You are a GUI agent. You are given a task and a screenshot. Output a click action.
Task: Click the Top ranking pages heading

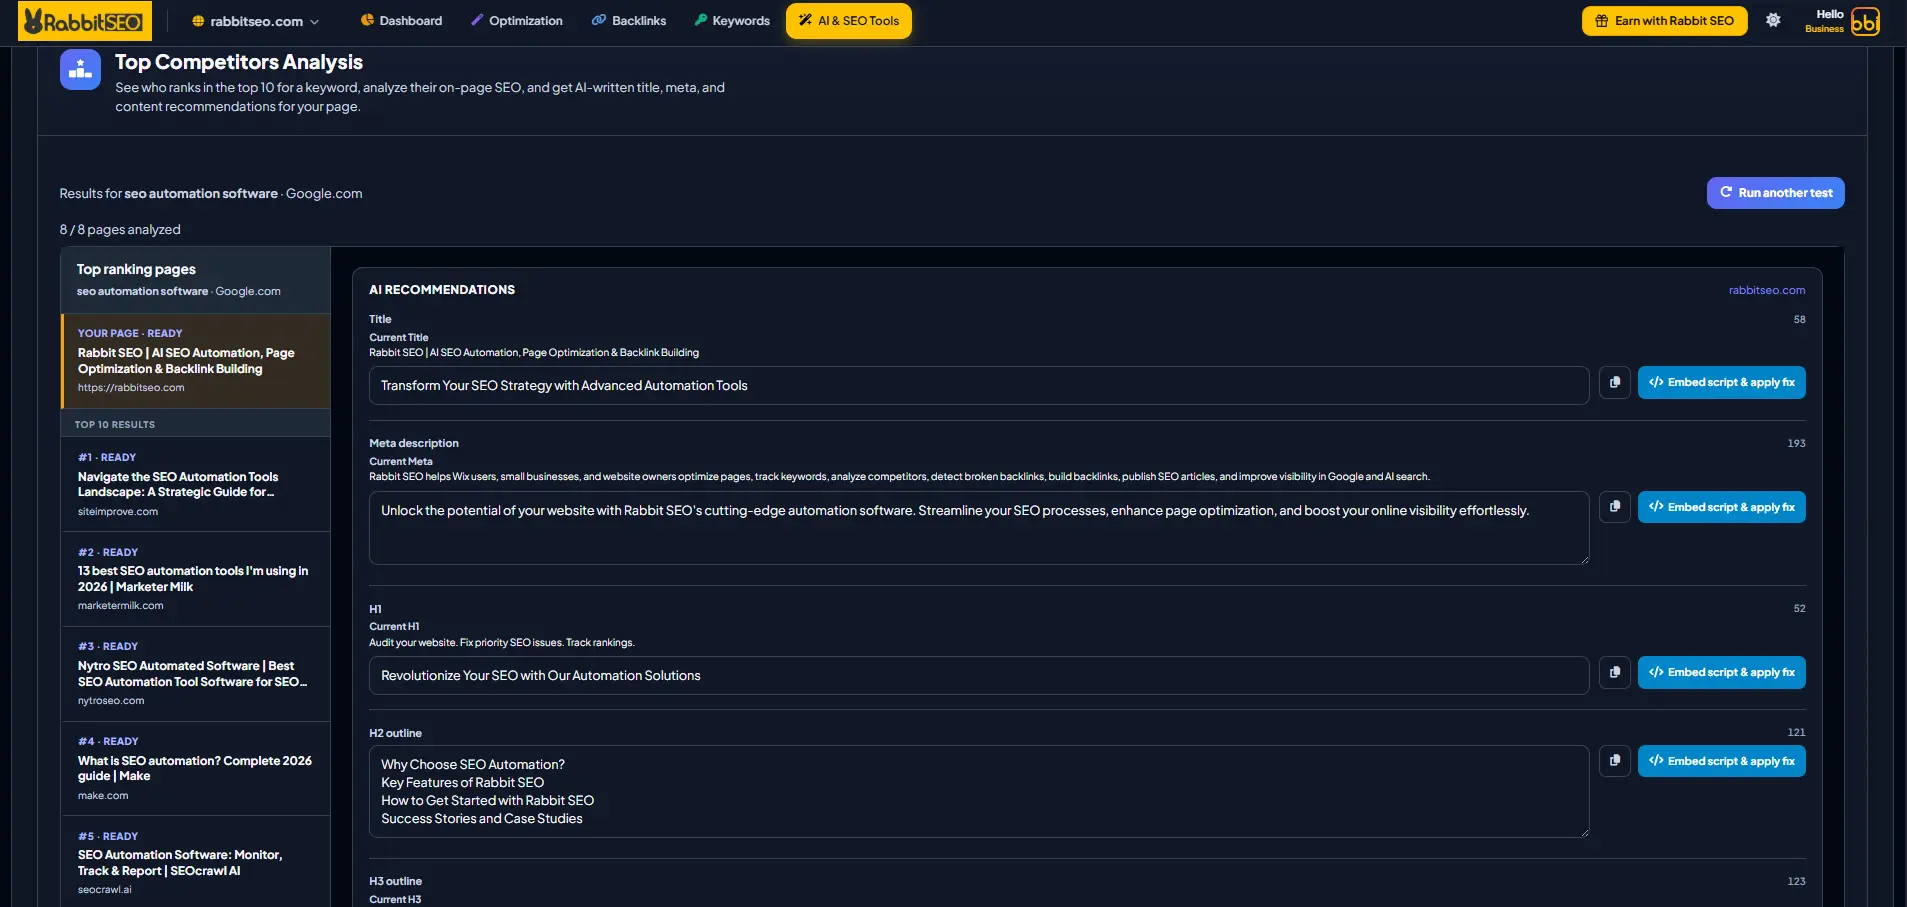136,269
